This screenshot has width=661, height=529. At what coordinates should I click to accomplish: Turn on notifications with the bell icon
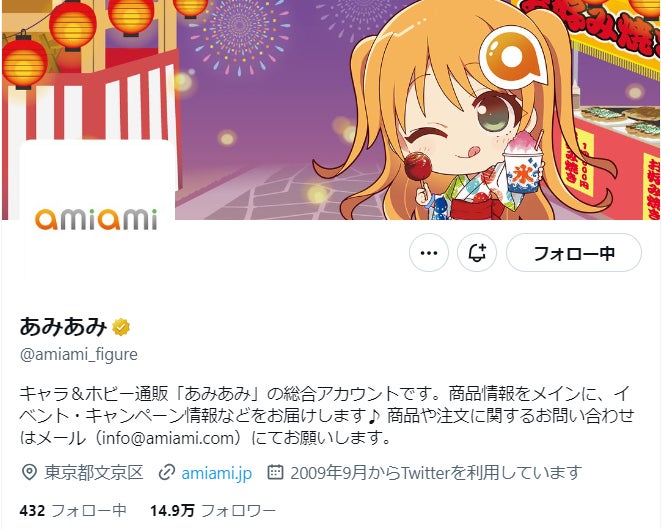click(x=477, y=253)
